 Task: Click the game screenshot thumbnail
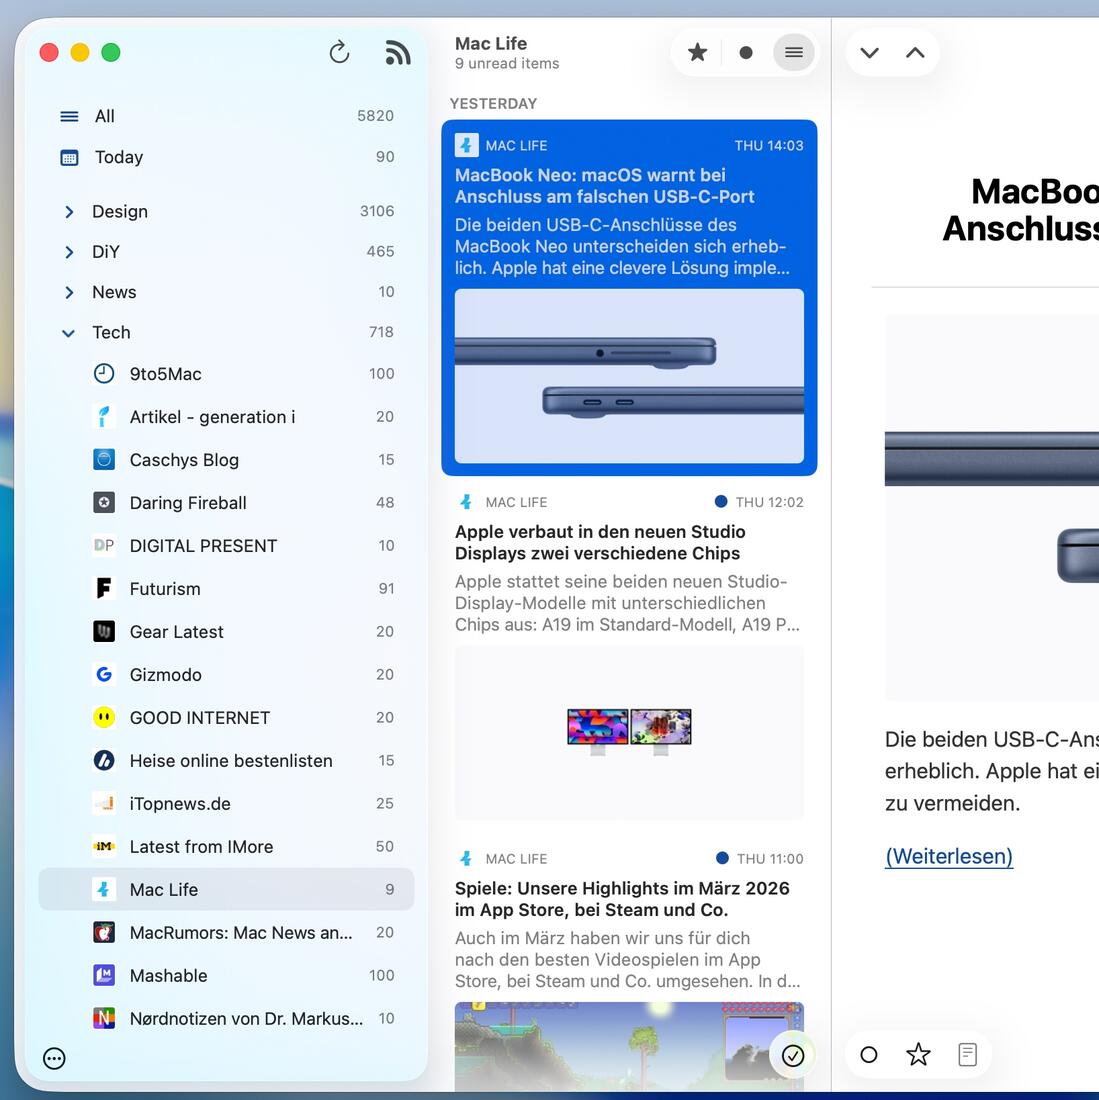629,1045
